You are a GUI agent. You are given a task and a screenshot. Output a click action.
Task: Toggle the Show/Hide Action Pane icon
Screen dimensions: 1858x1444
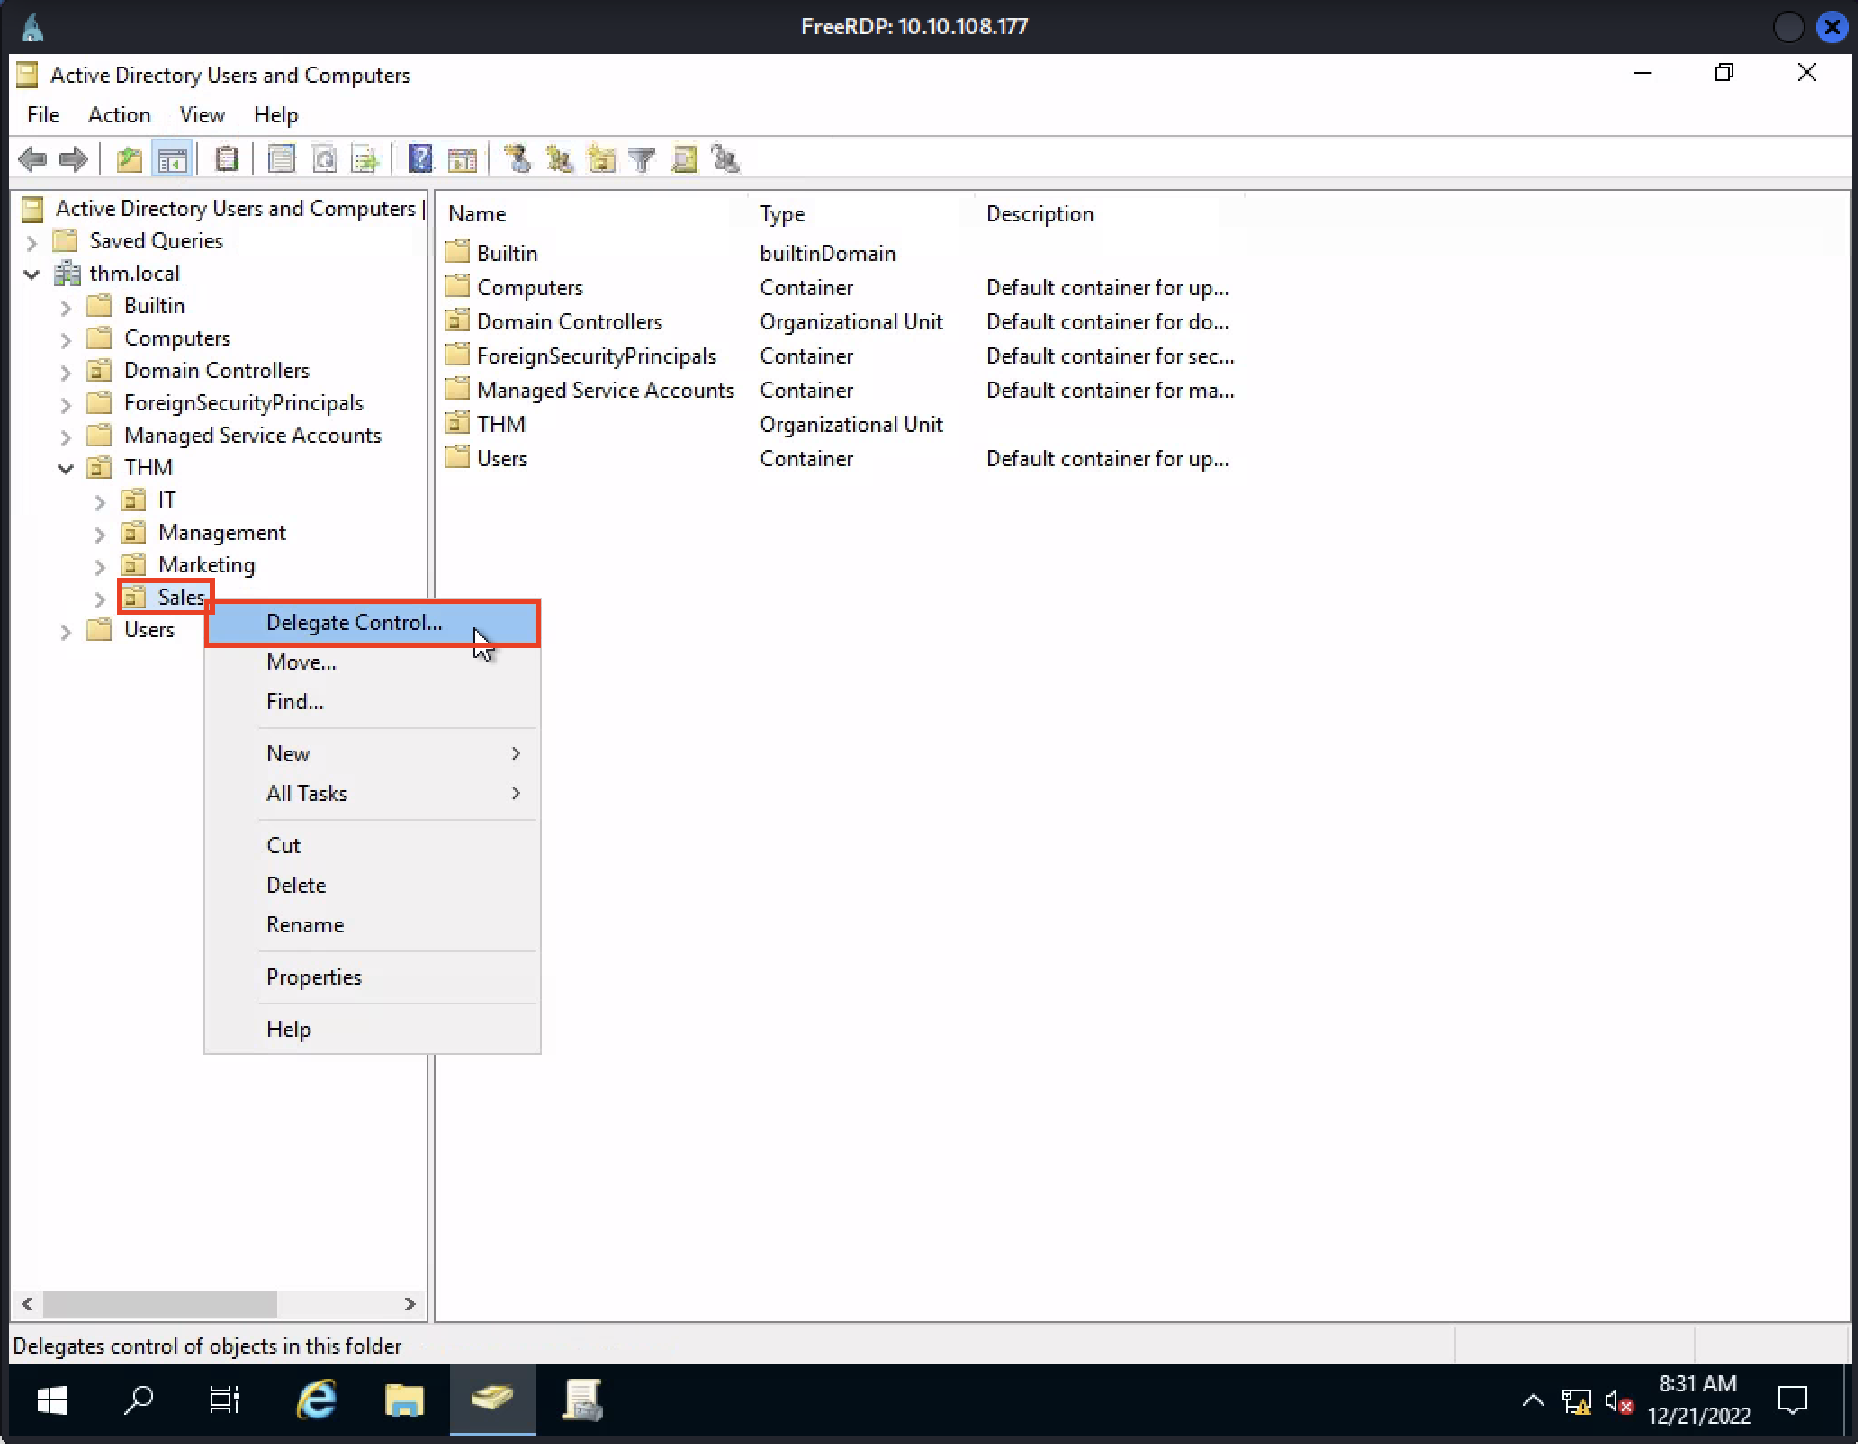pyautogui.click(x=462, y=159)
